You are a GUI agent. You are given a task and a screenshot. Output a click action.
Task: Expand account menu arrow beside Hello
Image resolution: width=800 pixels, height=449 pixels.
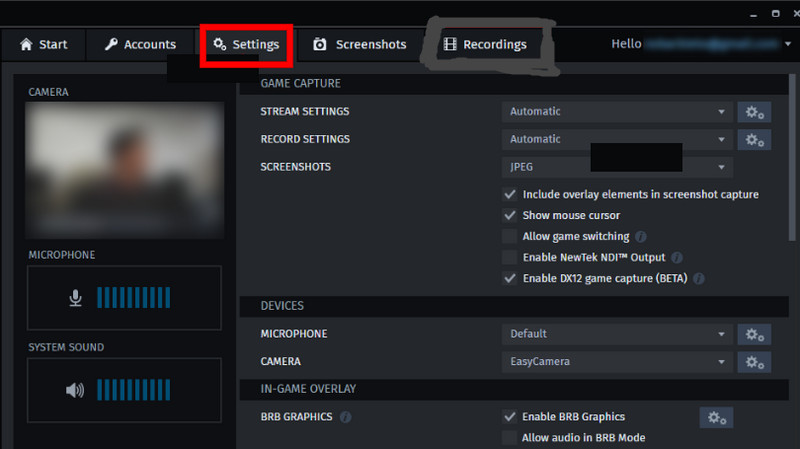(x=788, y=44)
